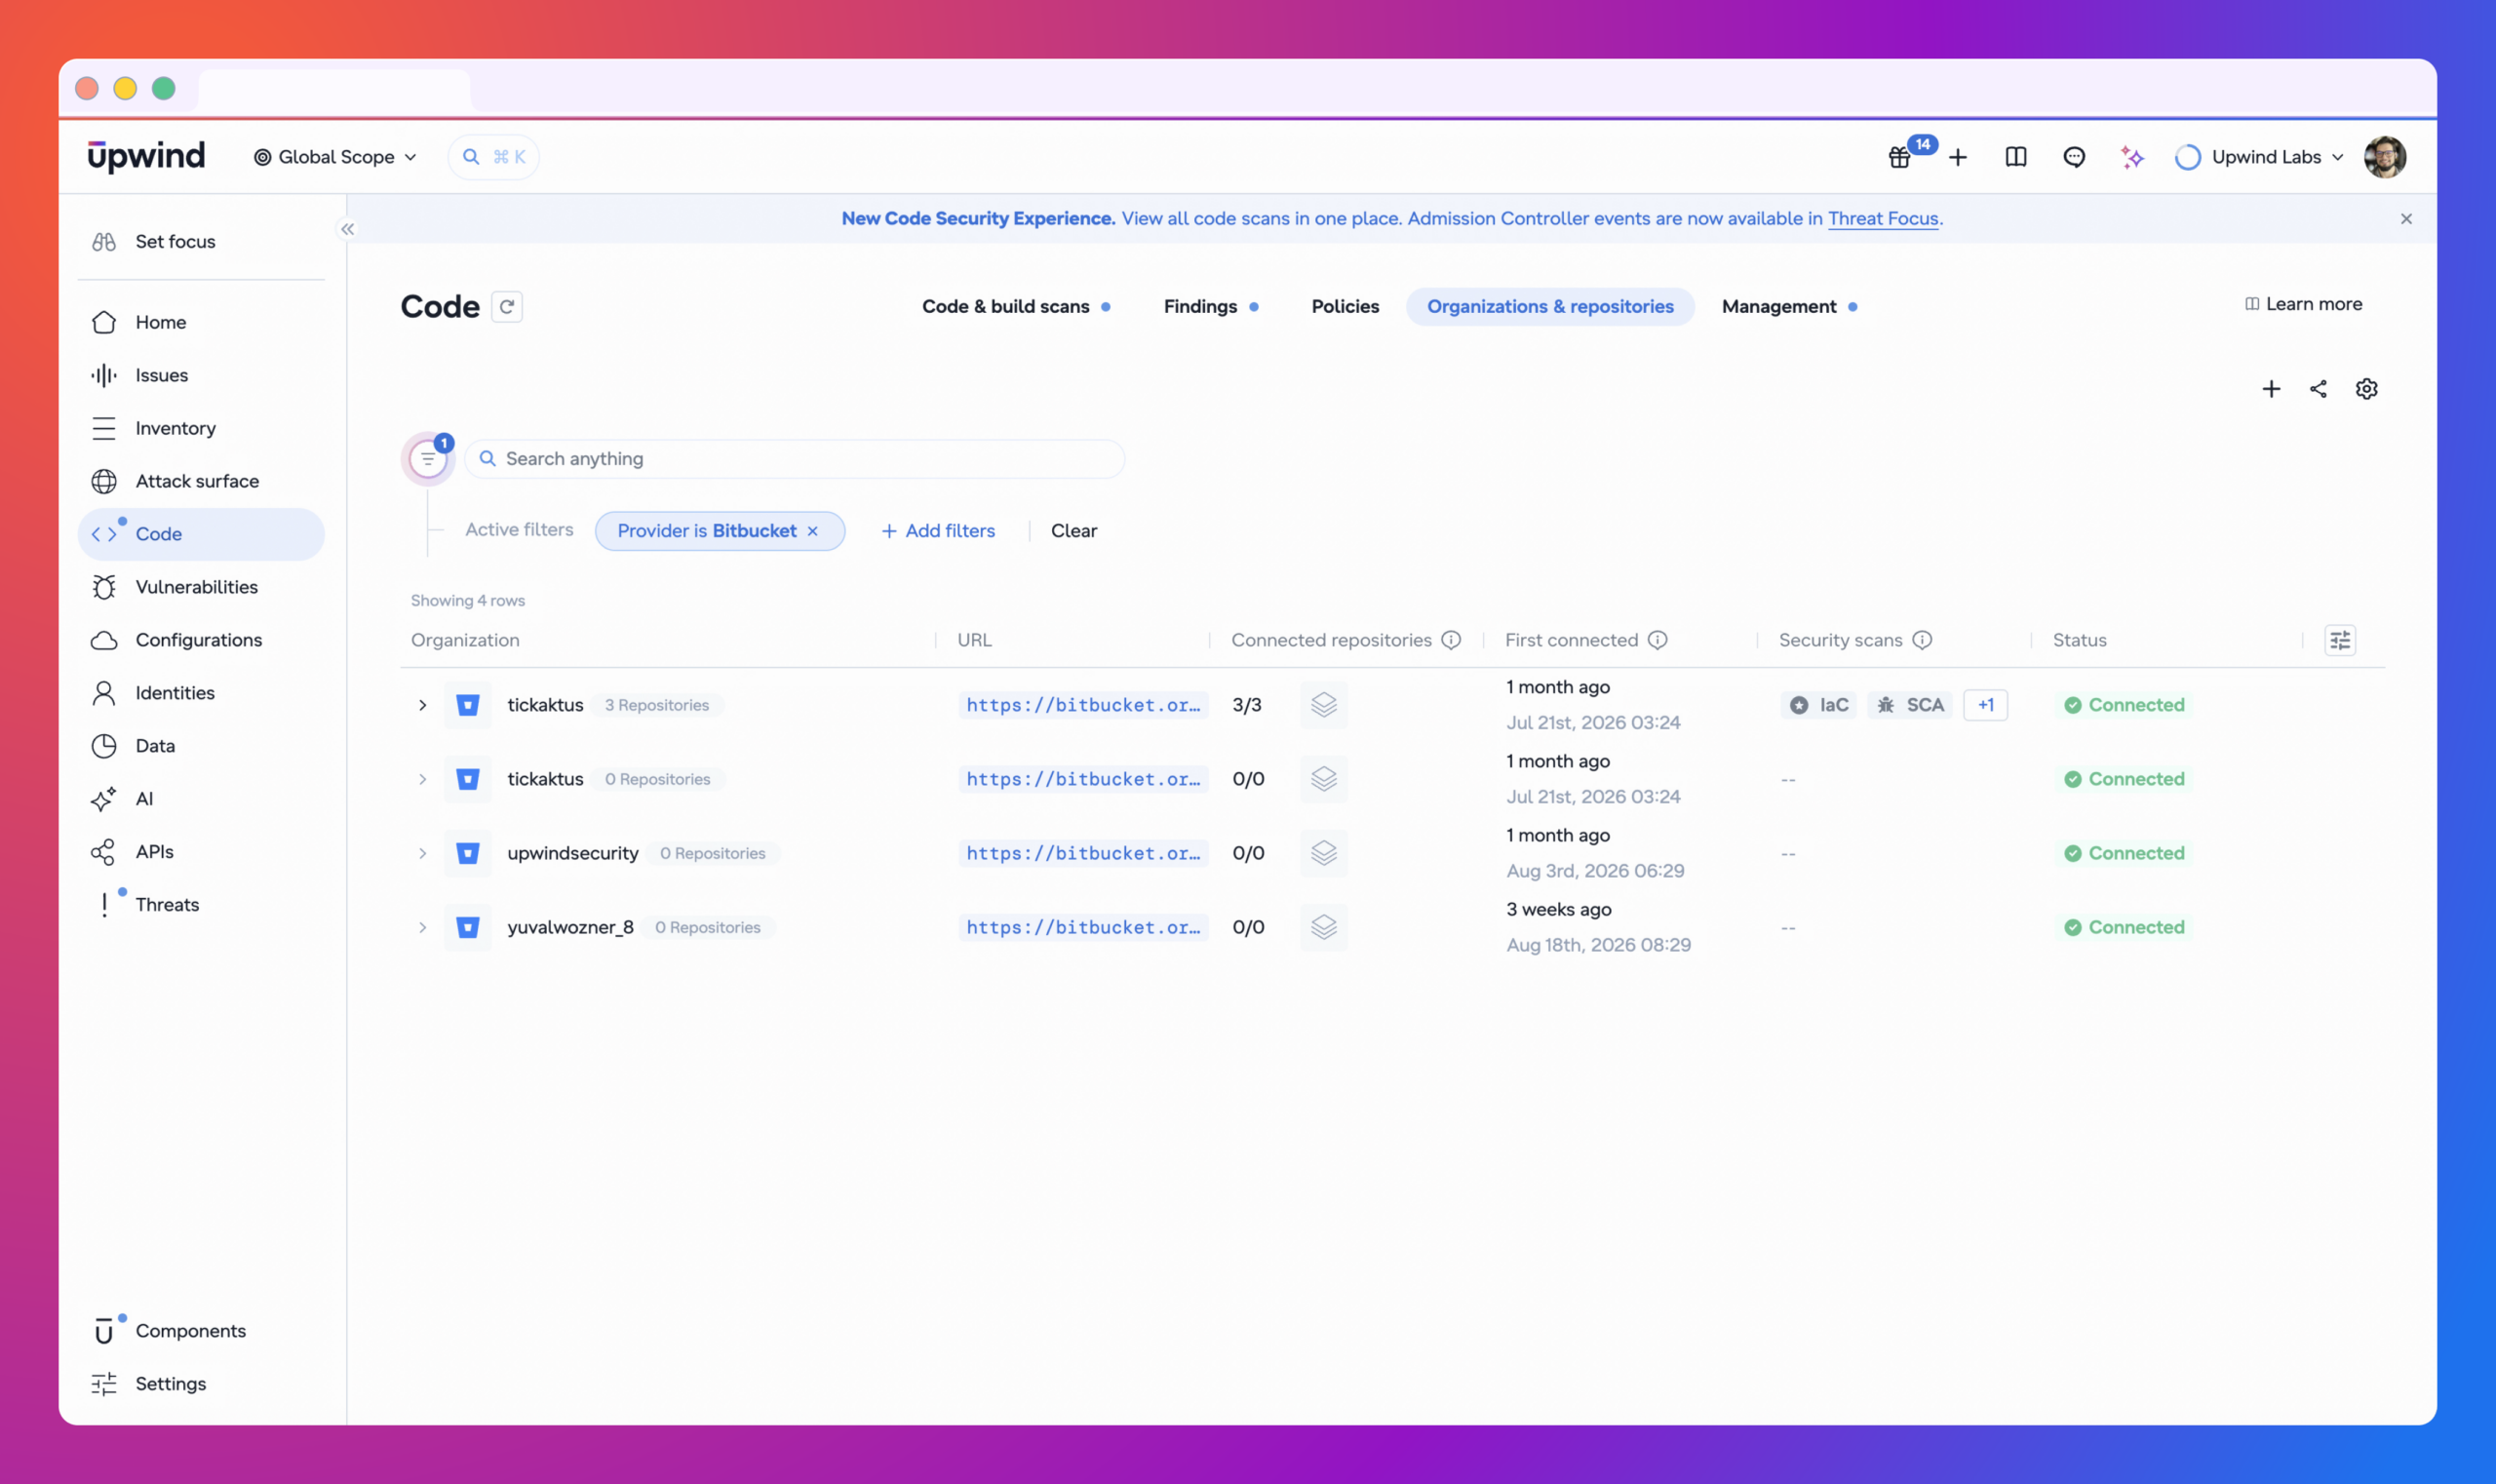Go to Identities section
The image size is (2496, 1484).
tap(201, 693)
